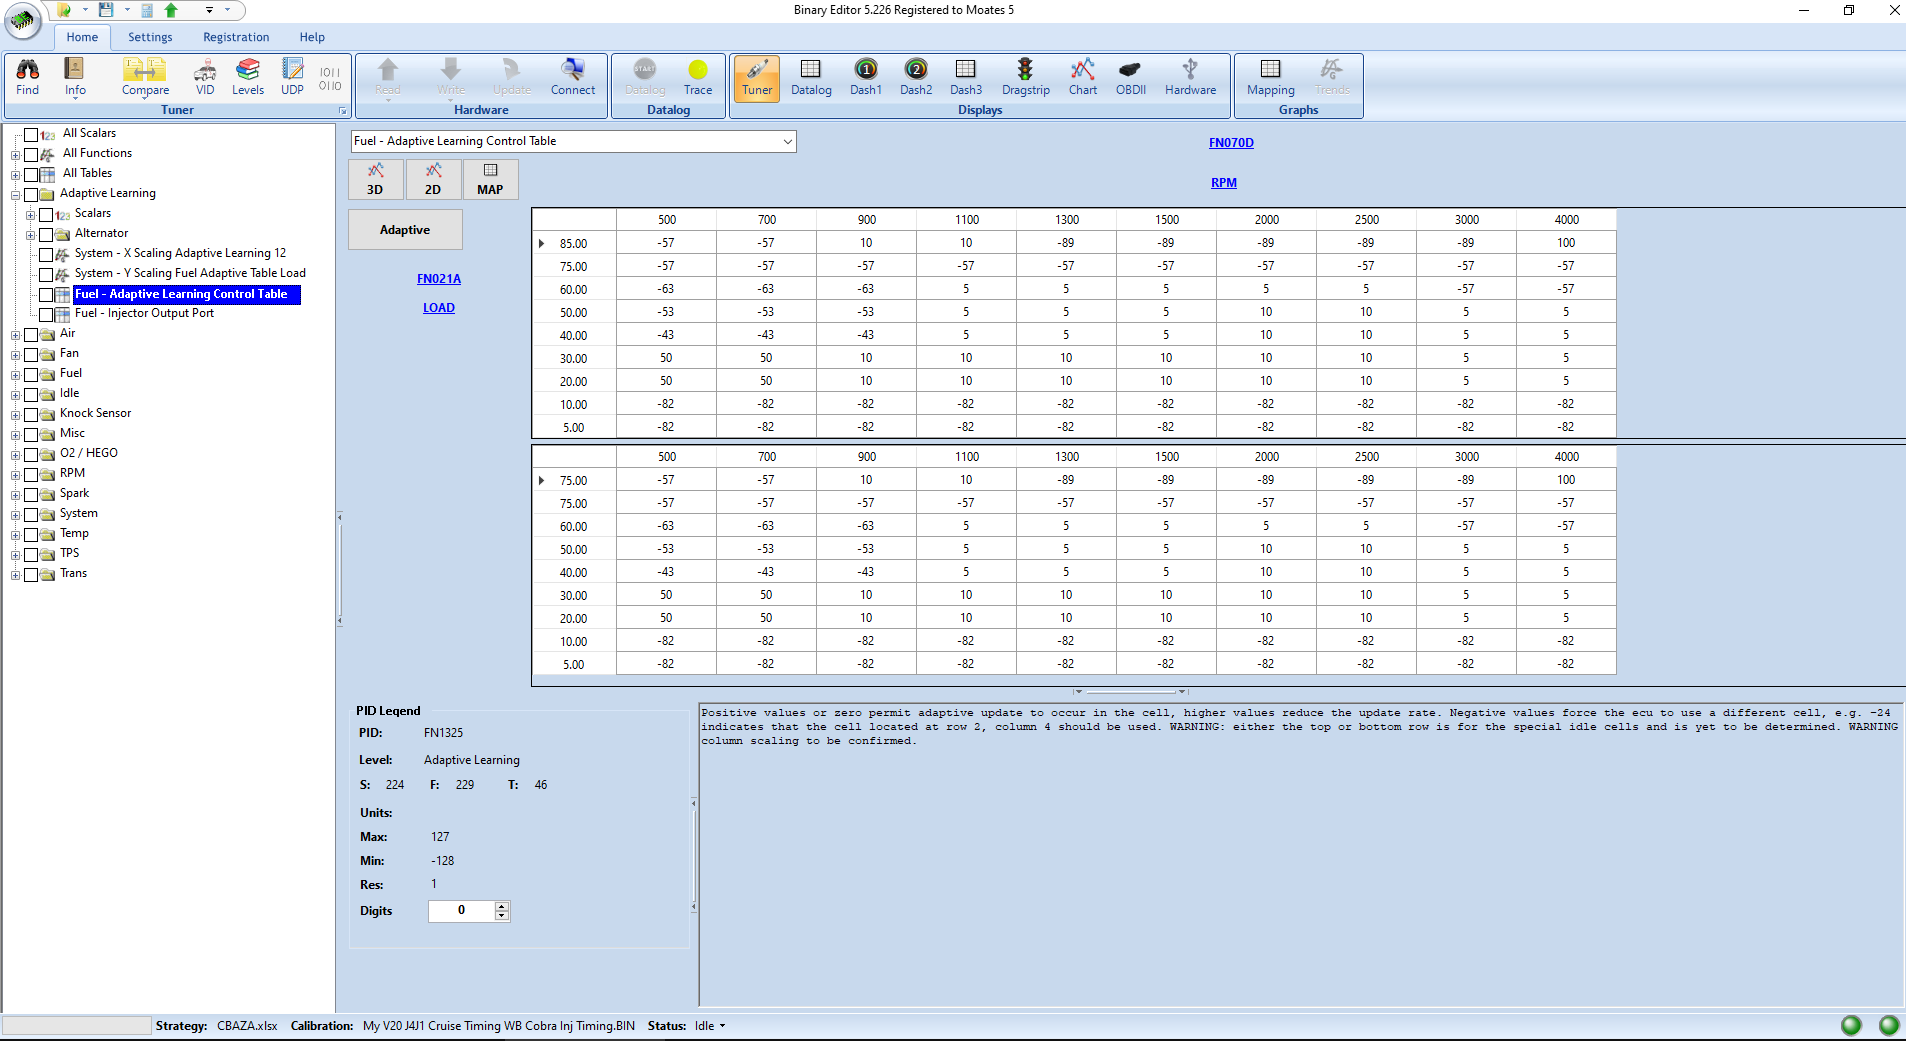The width and height of the screenshot is (1906, 1041).
Task: Open the Registration tab
Action: 236,37
